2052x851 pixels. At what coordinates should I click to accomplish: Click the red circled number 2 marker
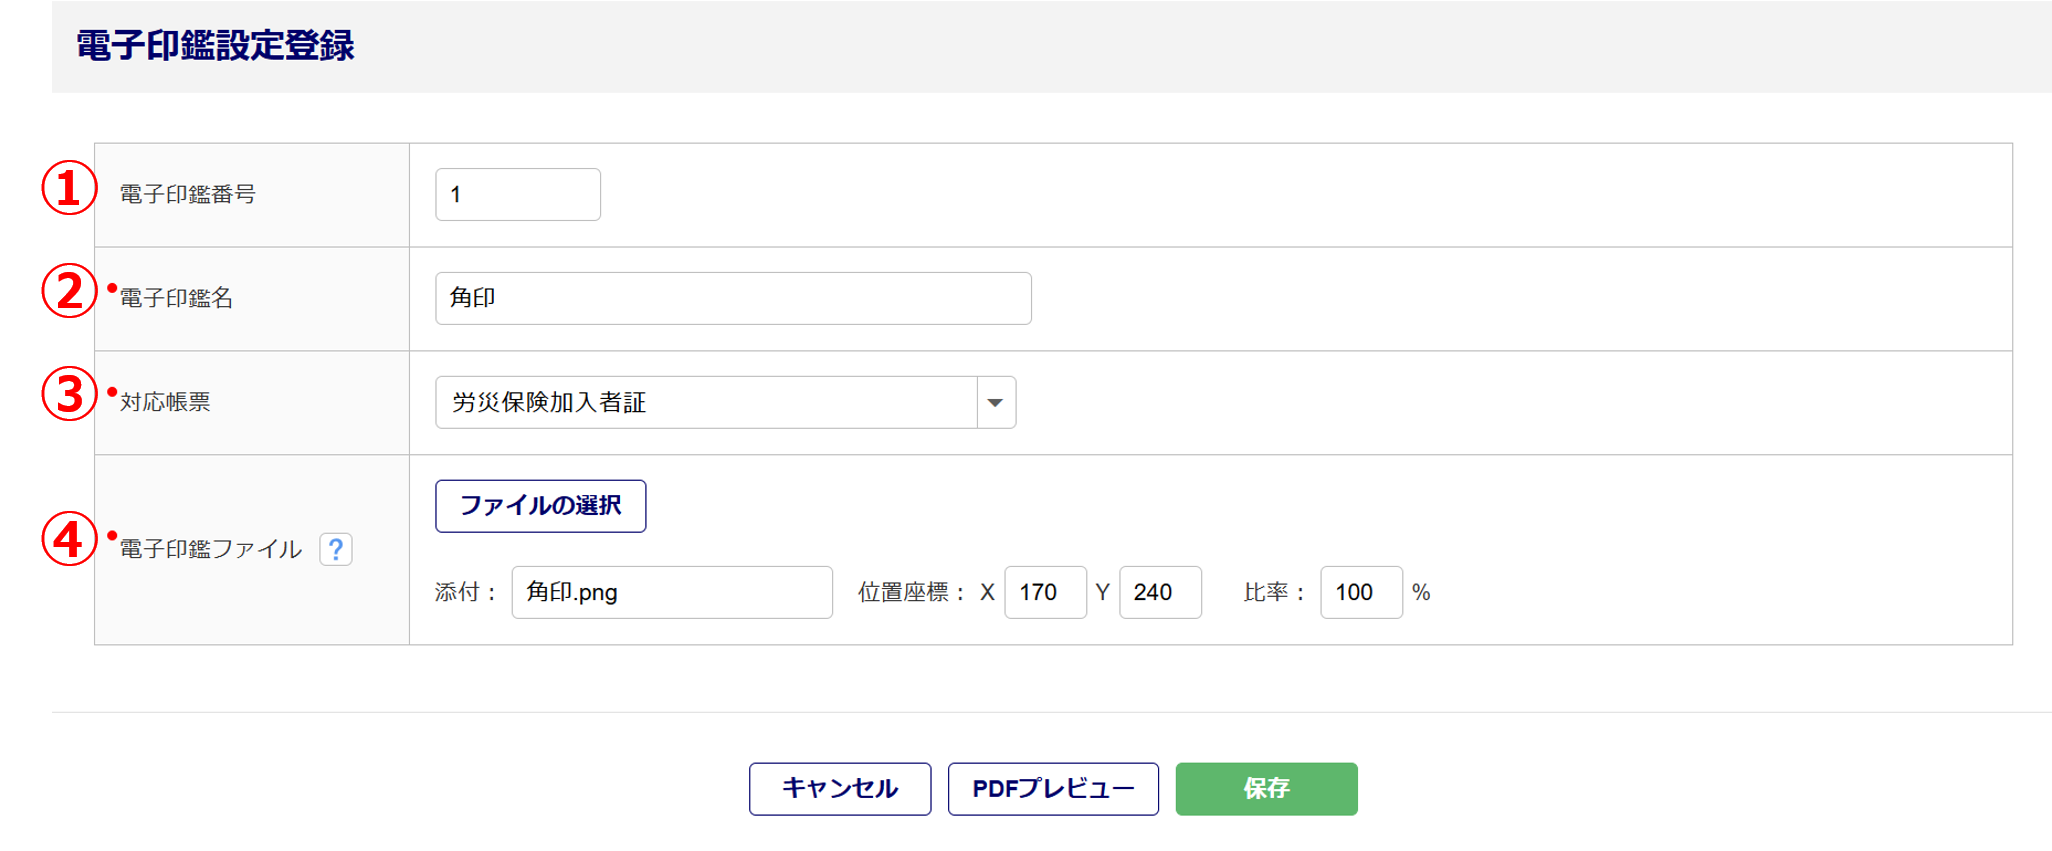point(68,292)
